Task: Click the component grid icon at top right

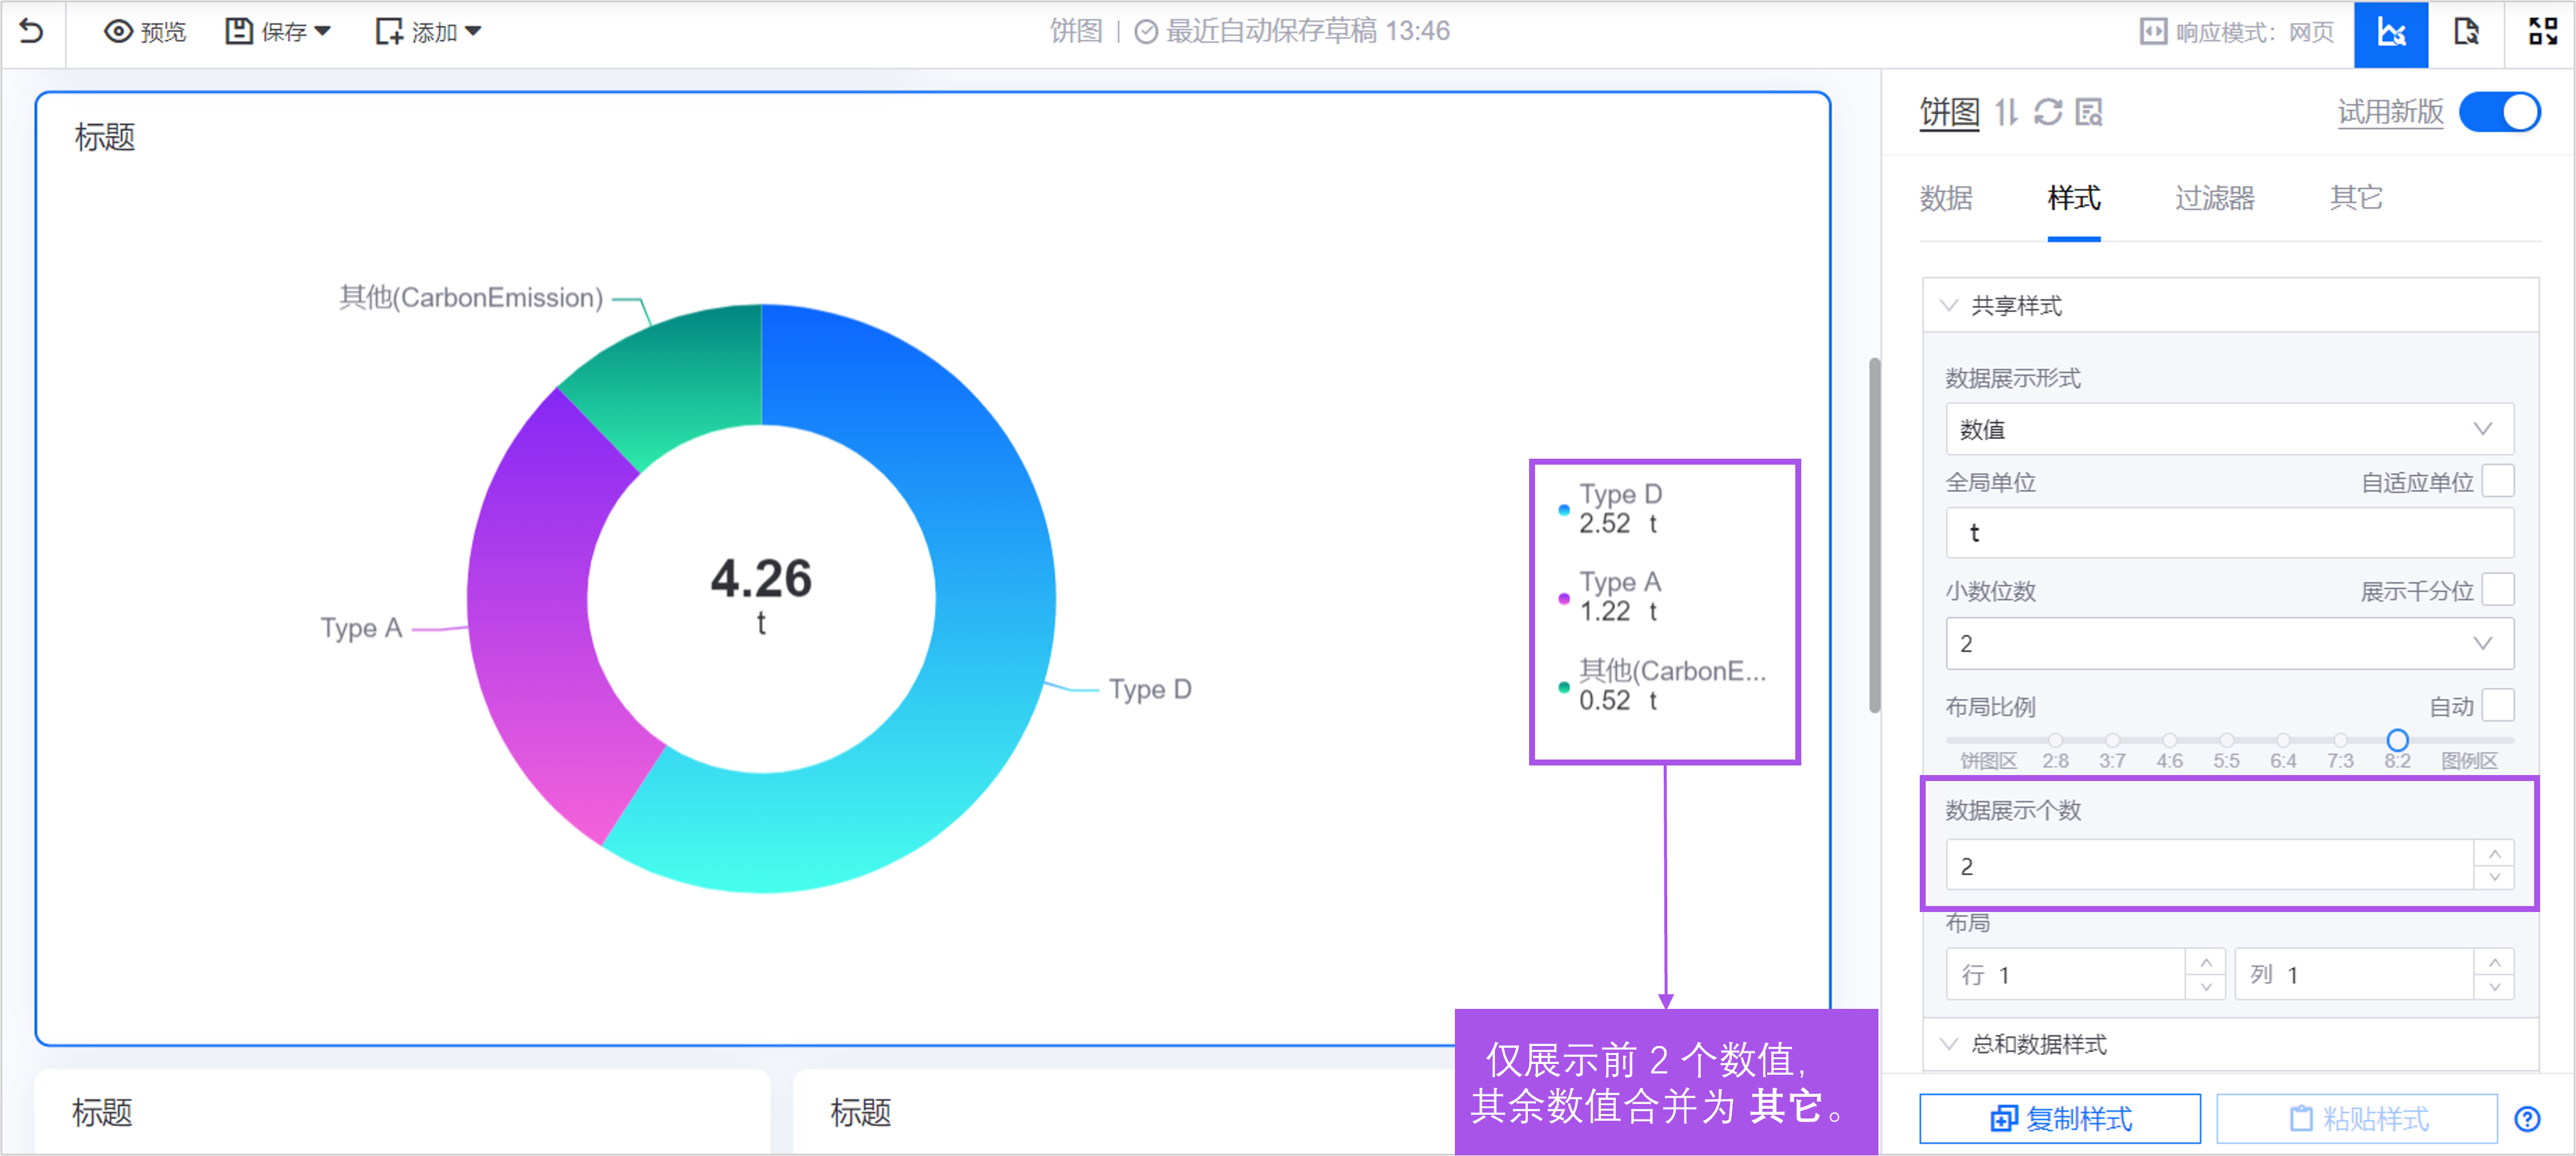Action: [x=2542, y=32]
